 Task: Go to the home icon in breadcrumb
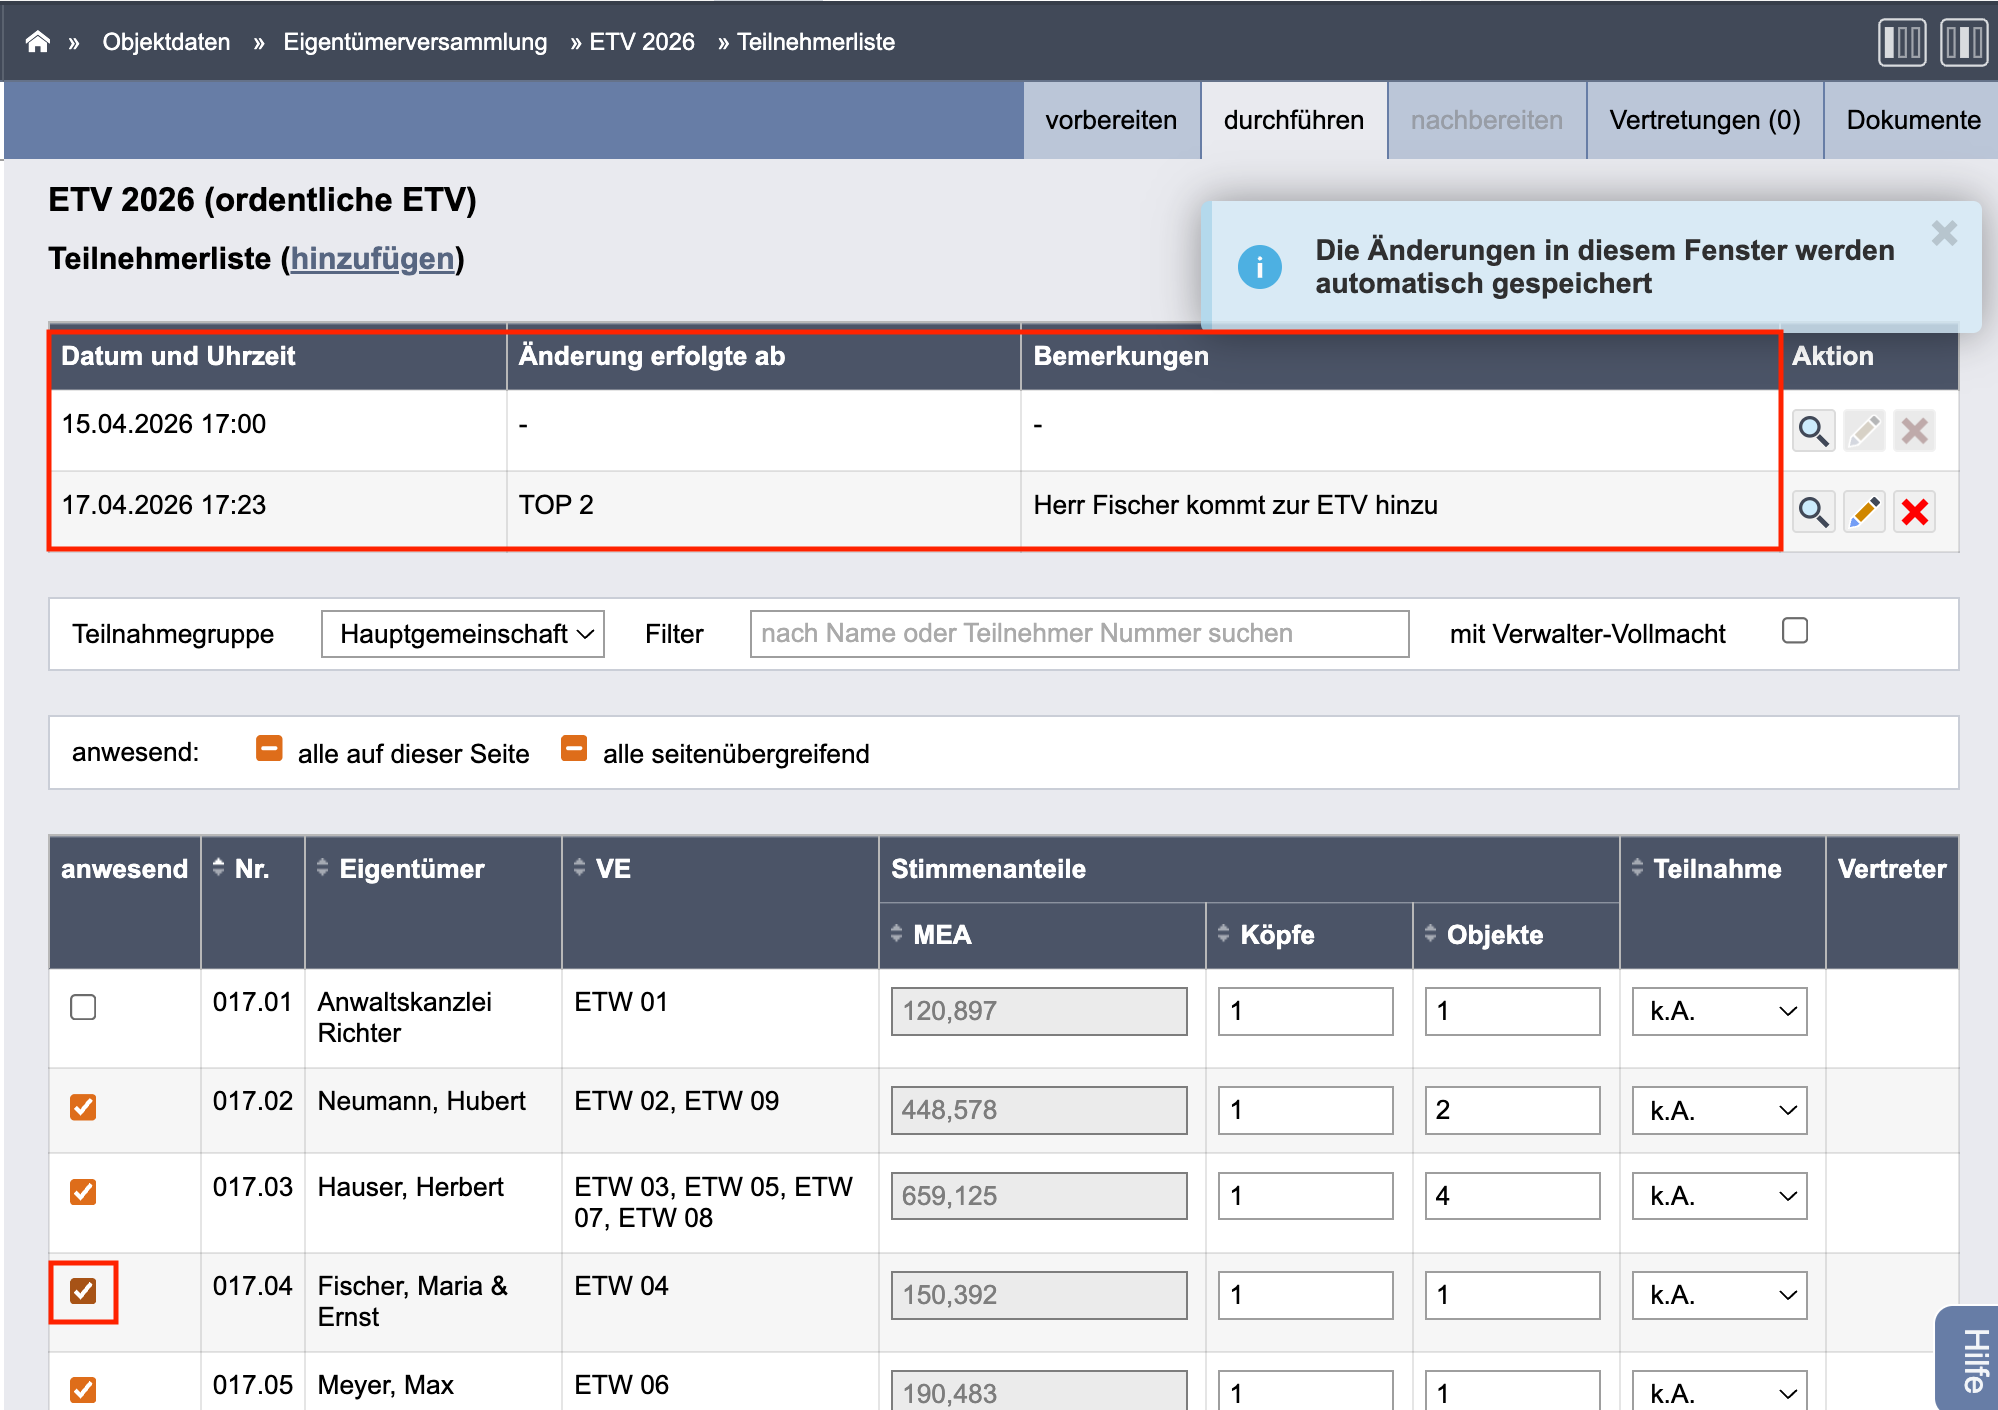tap(38, 42)
